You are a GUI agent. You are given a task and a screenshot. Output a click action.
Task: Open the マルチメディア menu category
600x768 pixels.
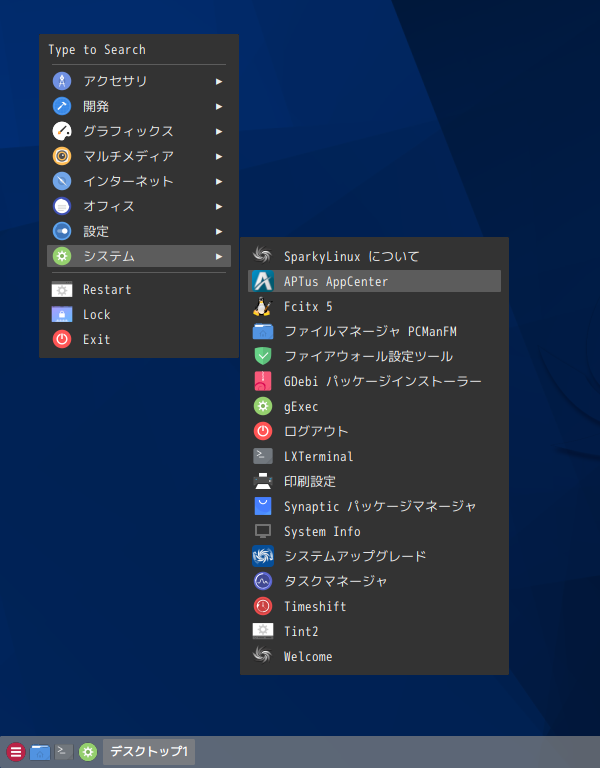[139, 156]
